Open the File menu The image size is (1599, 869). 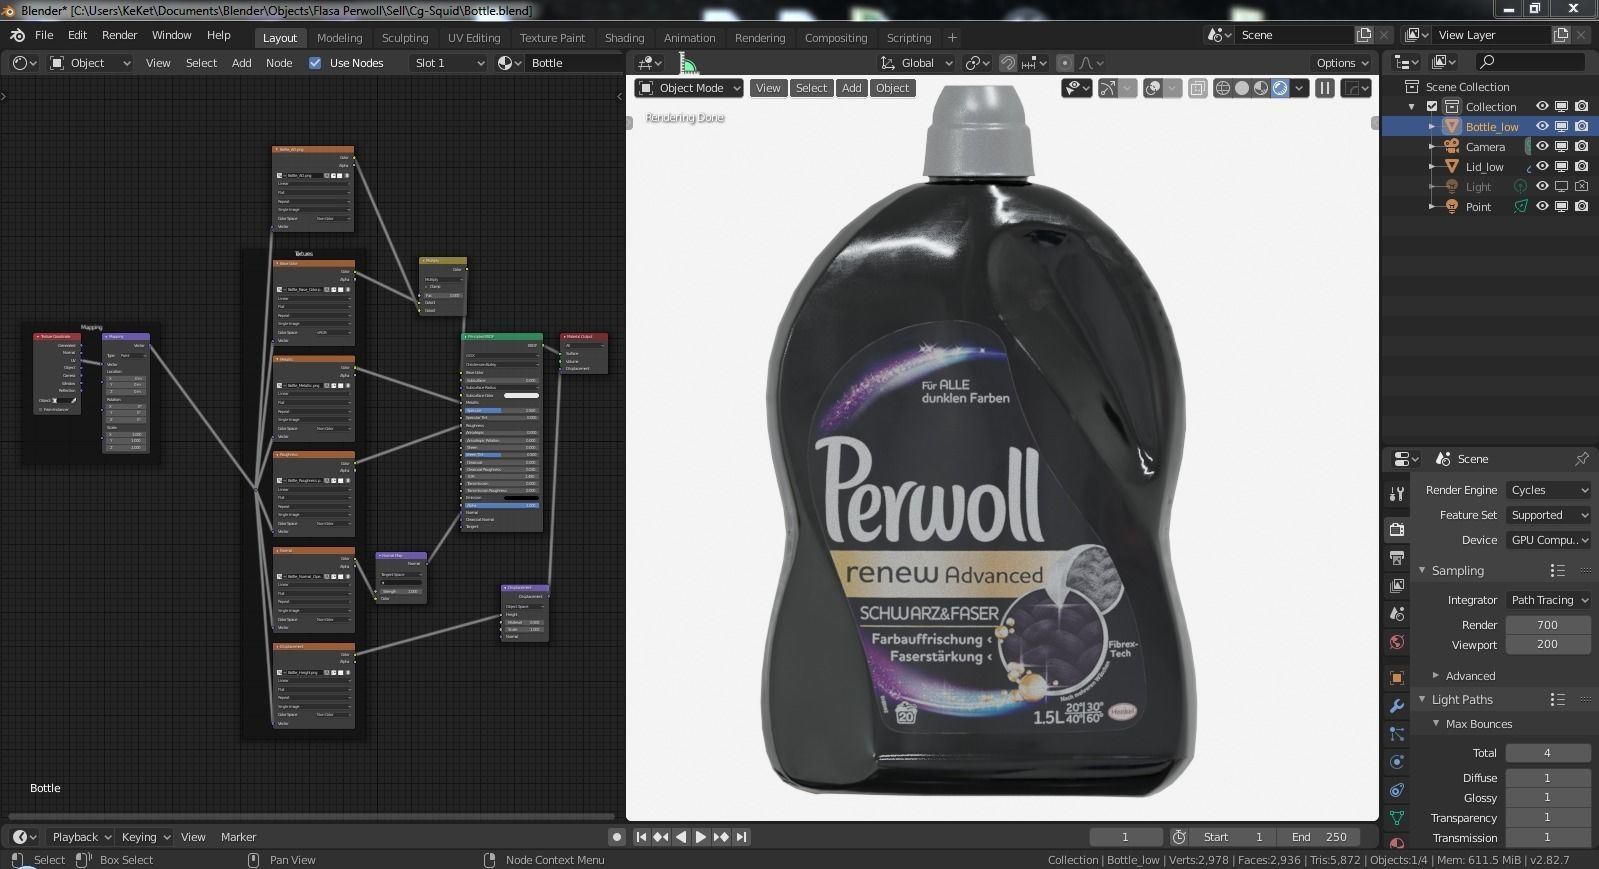(x=44, y=35)
